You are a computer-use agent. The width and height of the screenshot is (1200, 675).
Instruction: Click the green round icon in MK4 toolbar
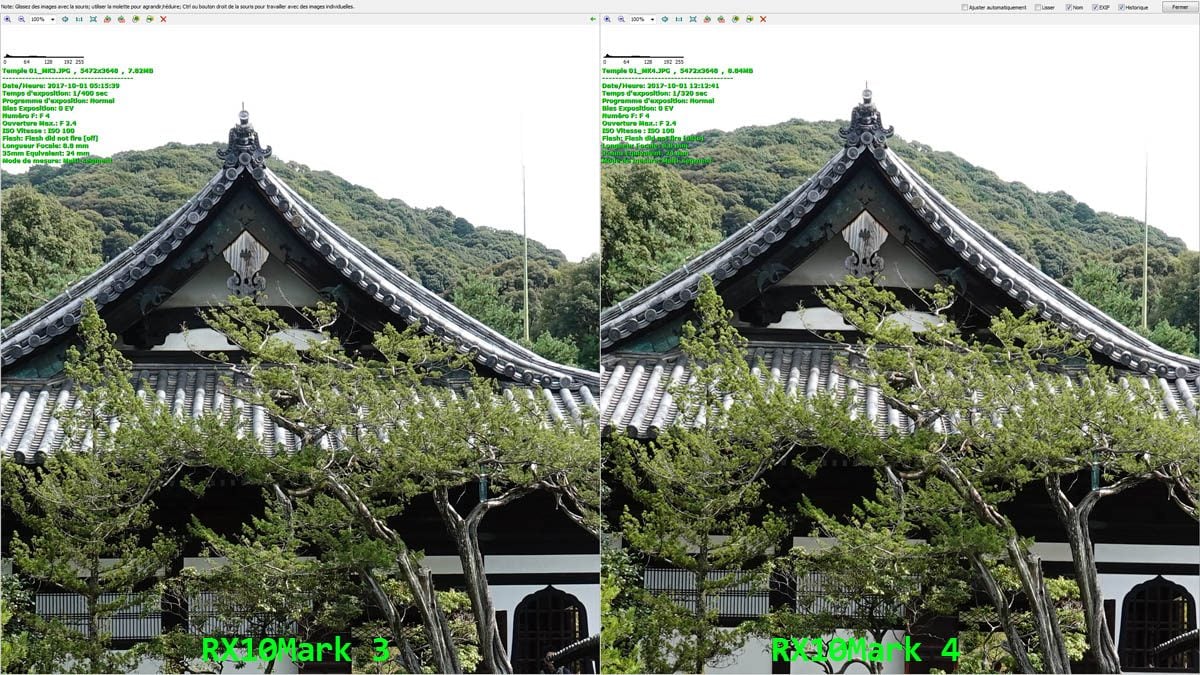(x=735, y=19)
